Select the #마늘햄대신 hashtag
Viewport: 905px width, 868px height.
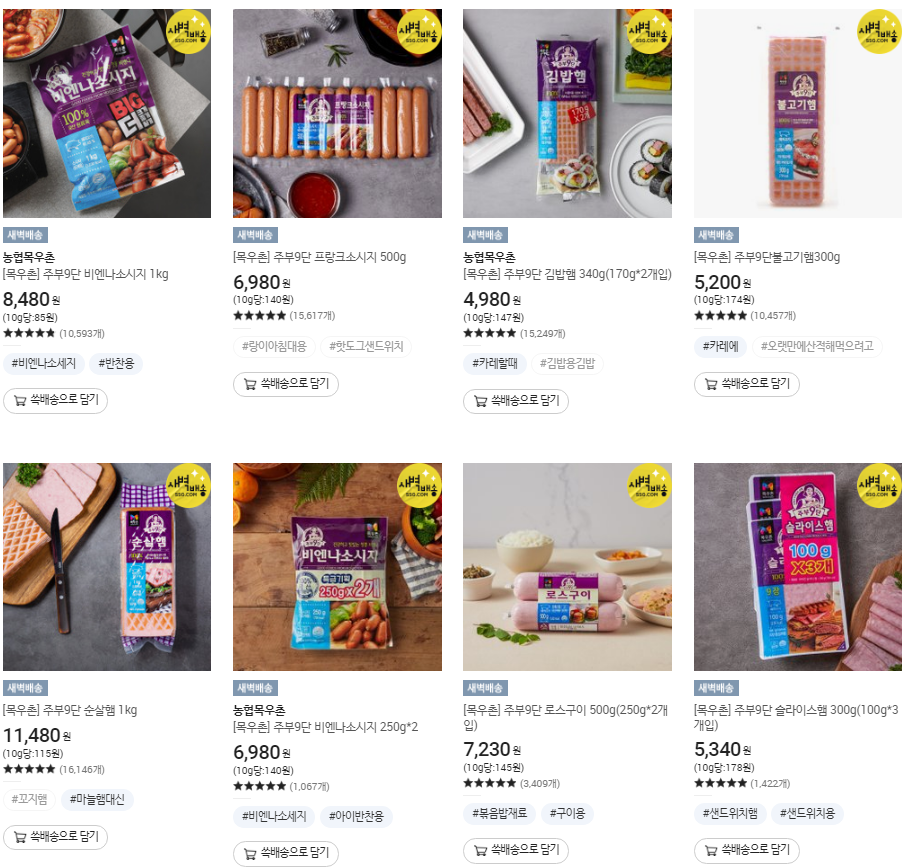pos(97,799)
